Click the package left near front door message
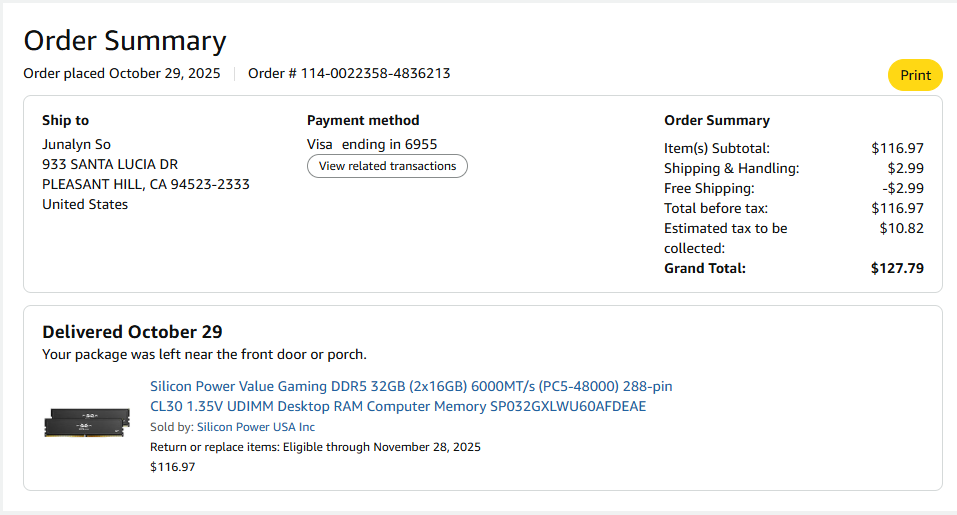The height and width of the screenshot is (515, 957). (204, 354)
